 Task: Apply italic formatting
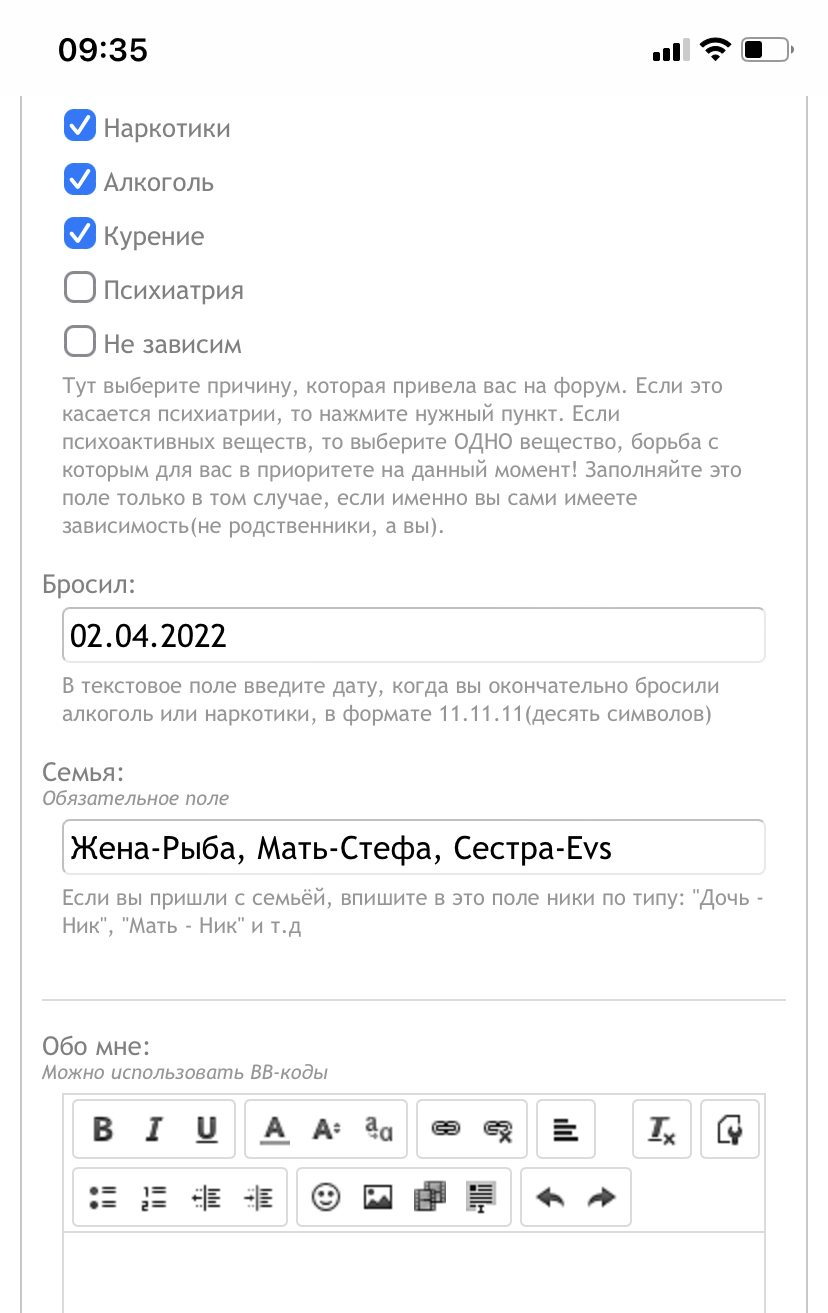point(154,1129)
